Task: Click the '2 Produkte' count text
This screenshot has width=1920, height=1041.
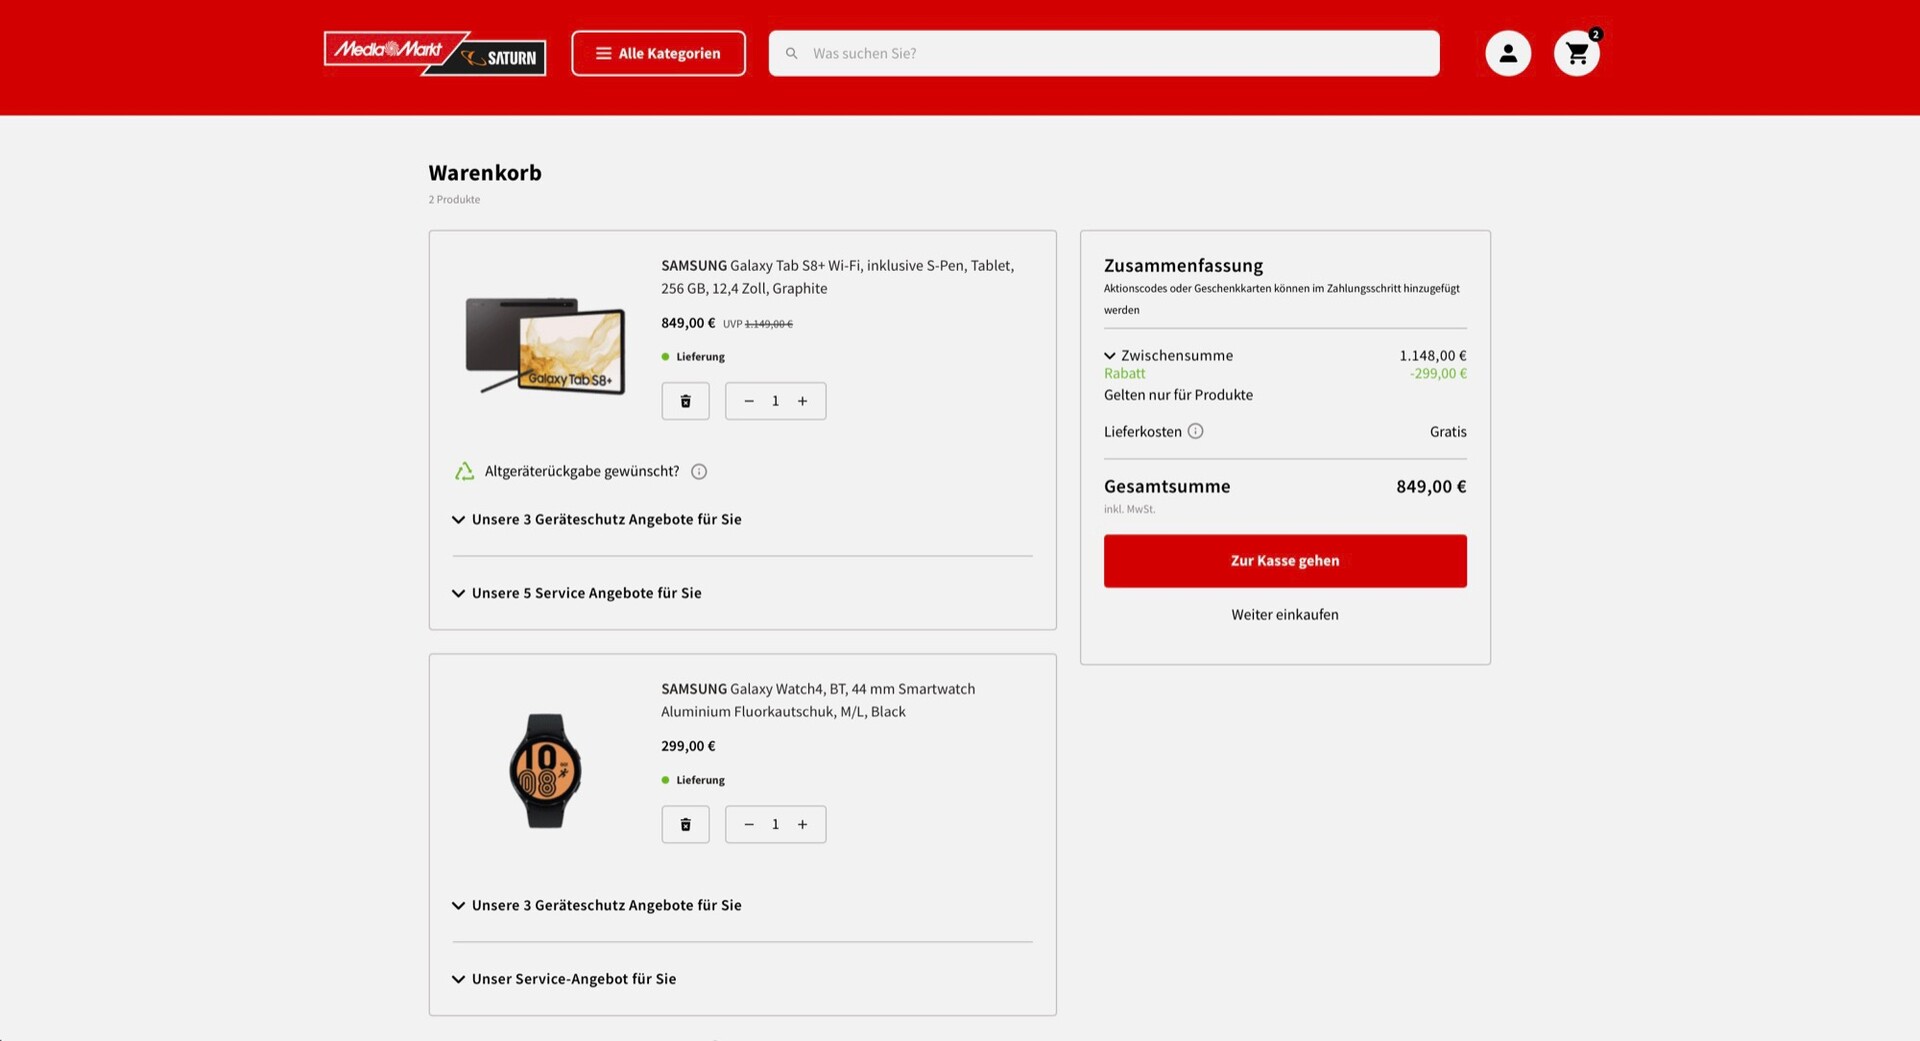Action: click(x=454, y=200)
